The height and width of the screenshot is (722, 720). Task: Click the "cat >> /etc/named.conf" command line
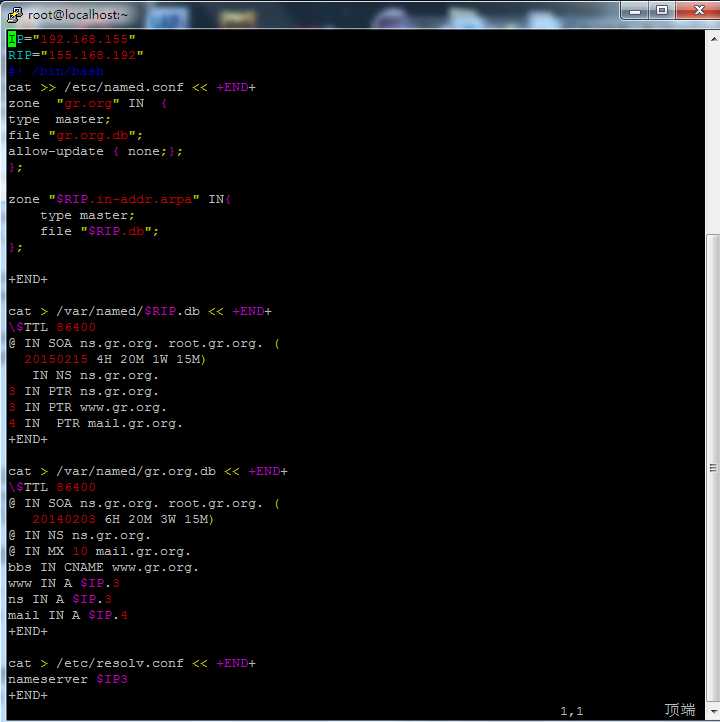pyautogui.click(x=130, y=87)
